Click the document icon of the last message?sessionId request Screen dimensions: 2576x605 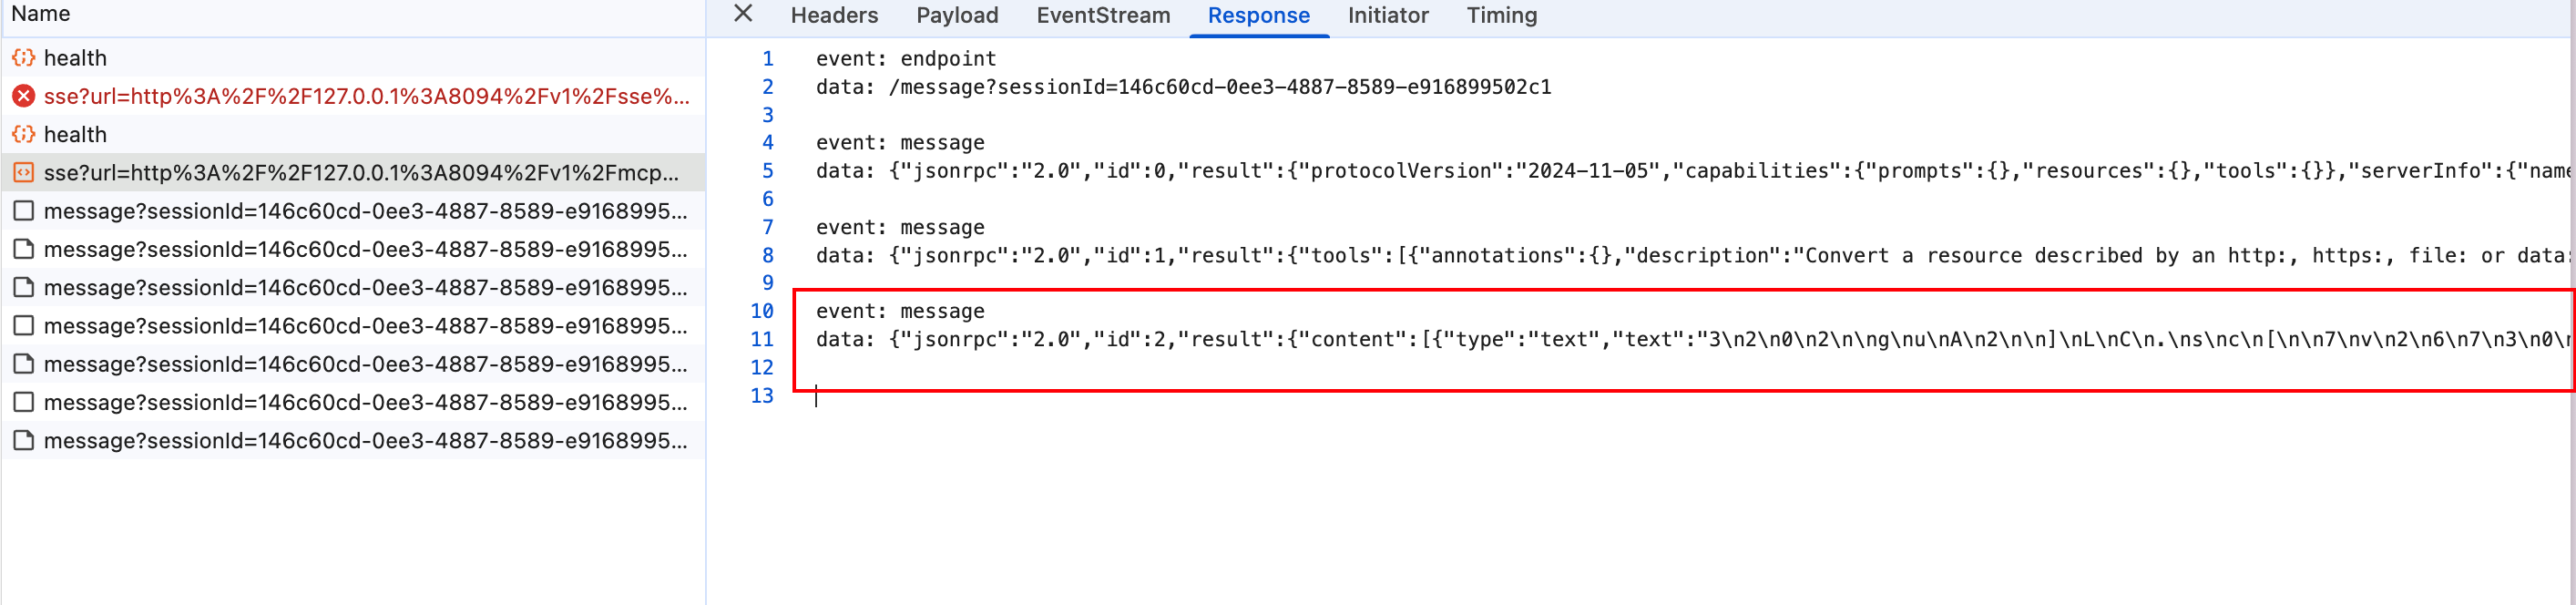pyautogui.click(x=23, y=440)
